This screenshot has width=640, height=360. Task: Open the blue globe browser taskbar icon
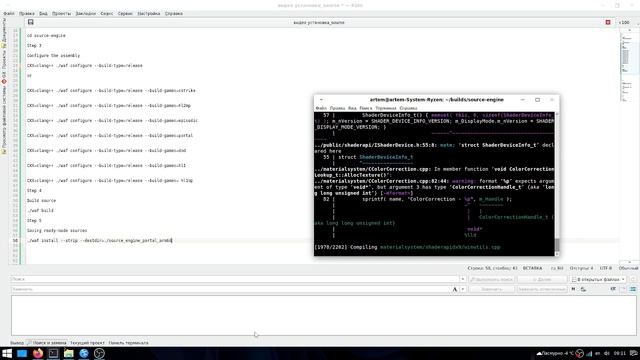[x=84, y=353]
